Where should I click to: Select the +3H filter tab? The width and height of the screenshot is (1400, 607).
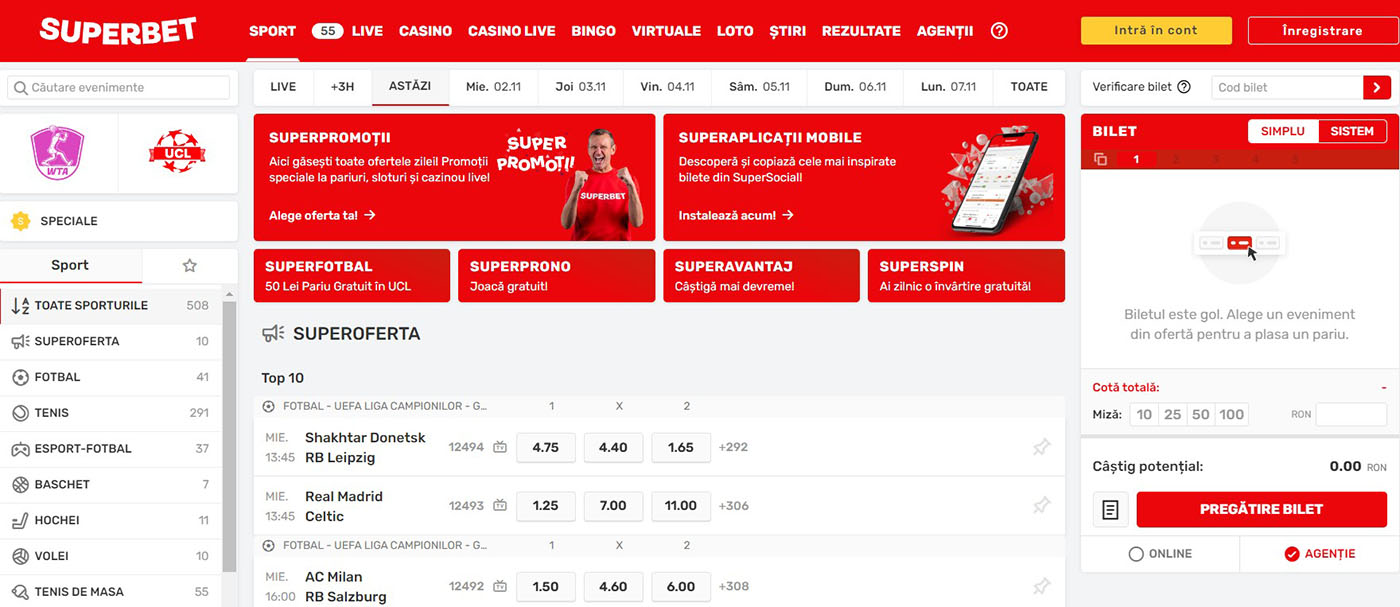tap(343, 87)
